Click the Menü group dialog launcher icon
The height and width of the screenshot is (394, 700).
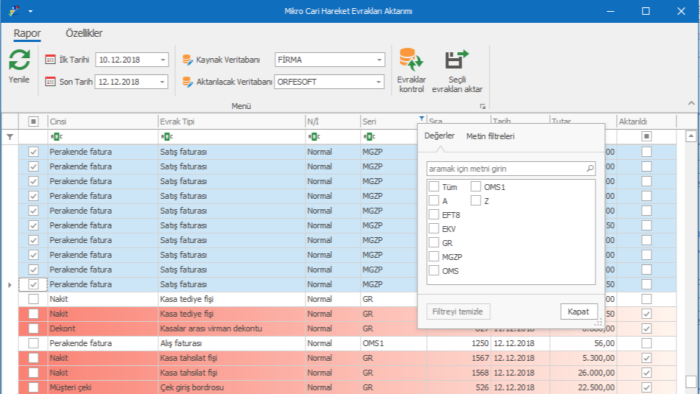click(x=483, y=106)
